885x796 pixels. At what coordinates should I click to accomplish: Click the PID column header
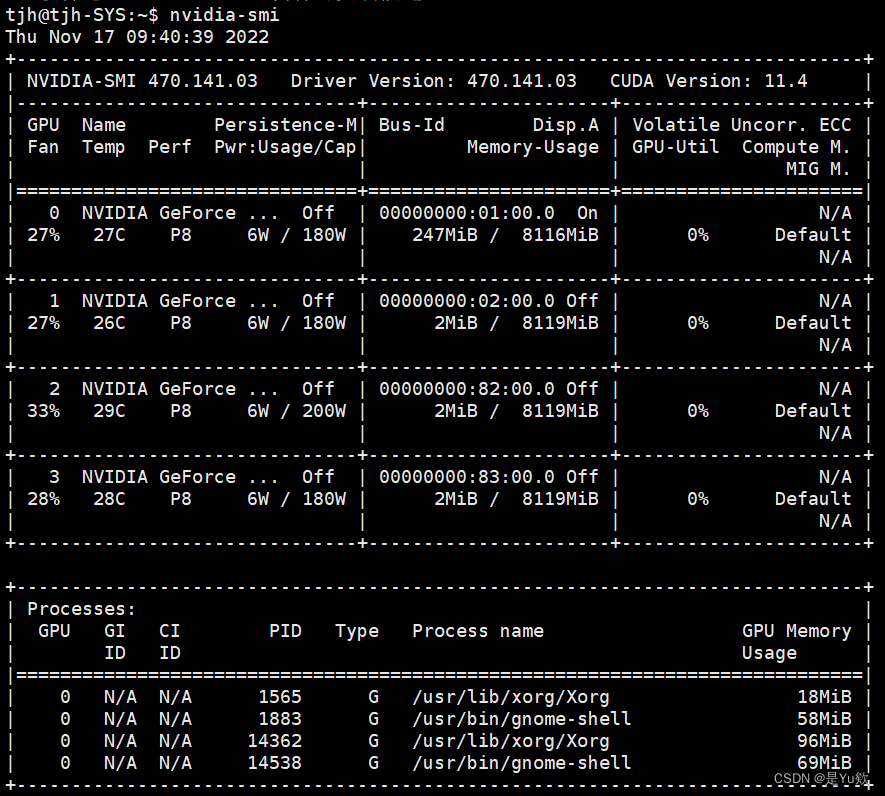(286, 631)
